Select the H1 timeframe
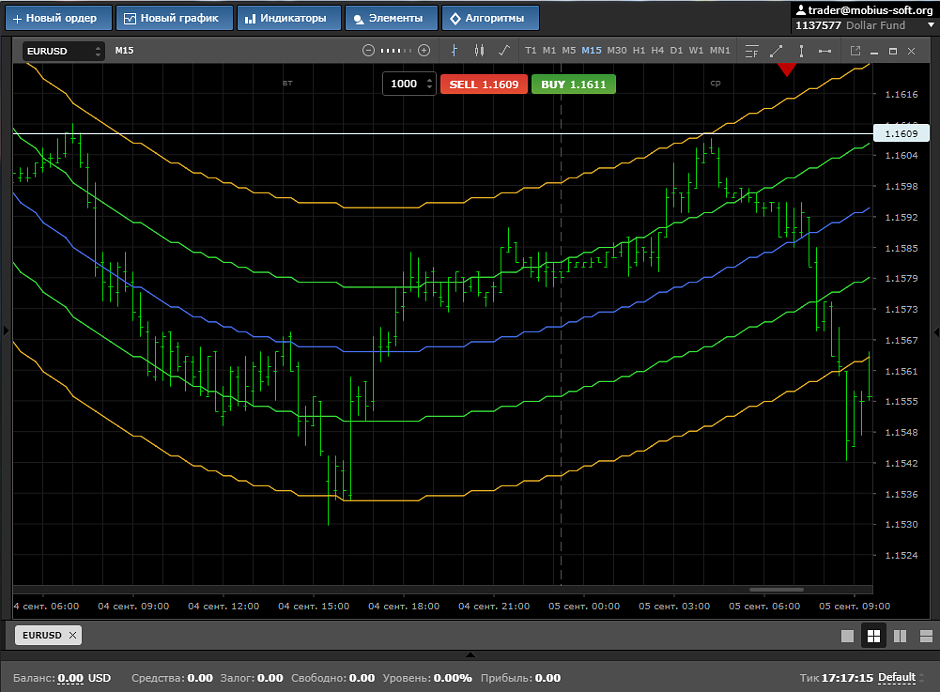The image size is (940, 692). tap(639, 50)
